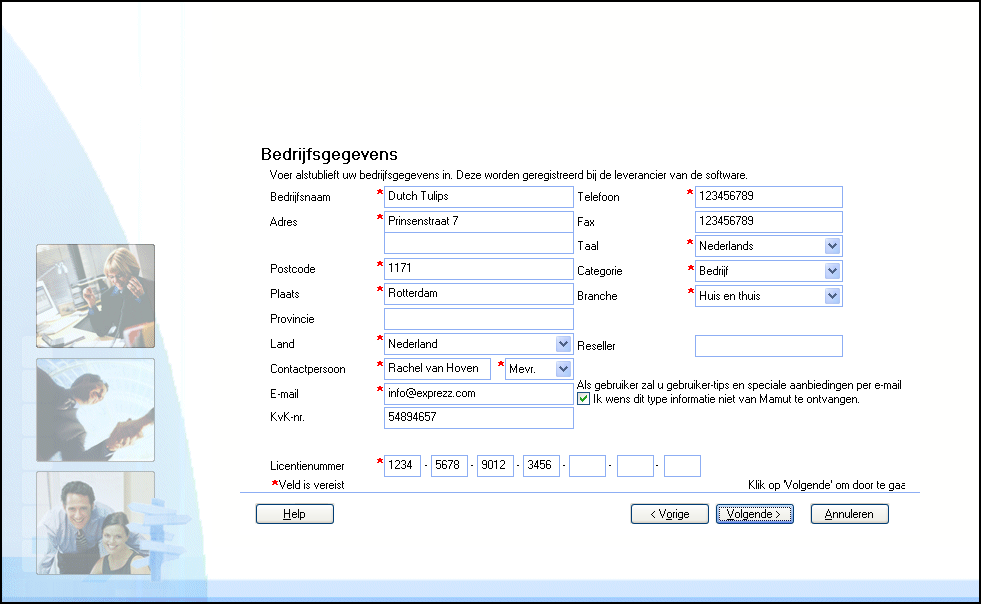
Task: Click the smiling colleagues photo
Action: [x=95, y=523]
